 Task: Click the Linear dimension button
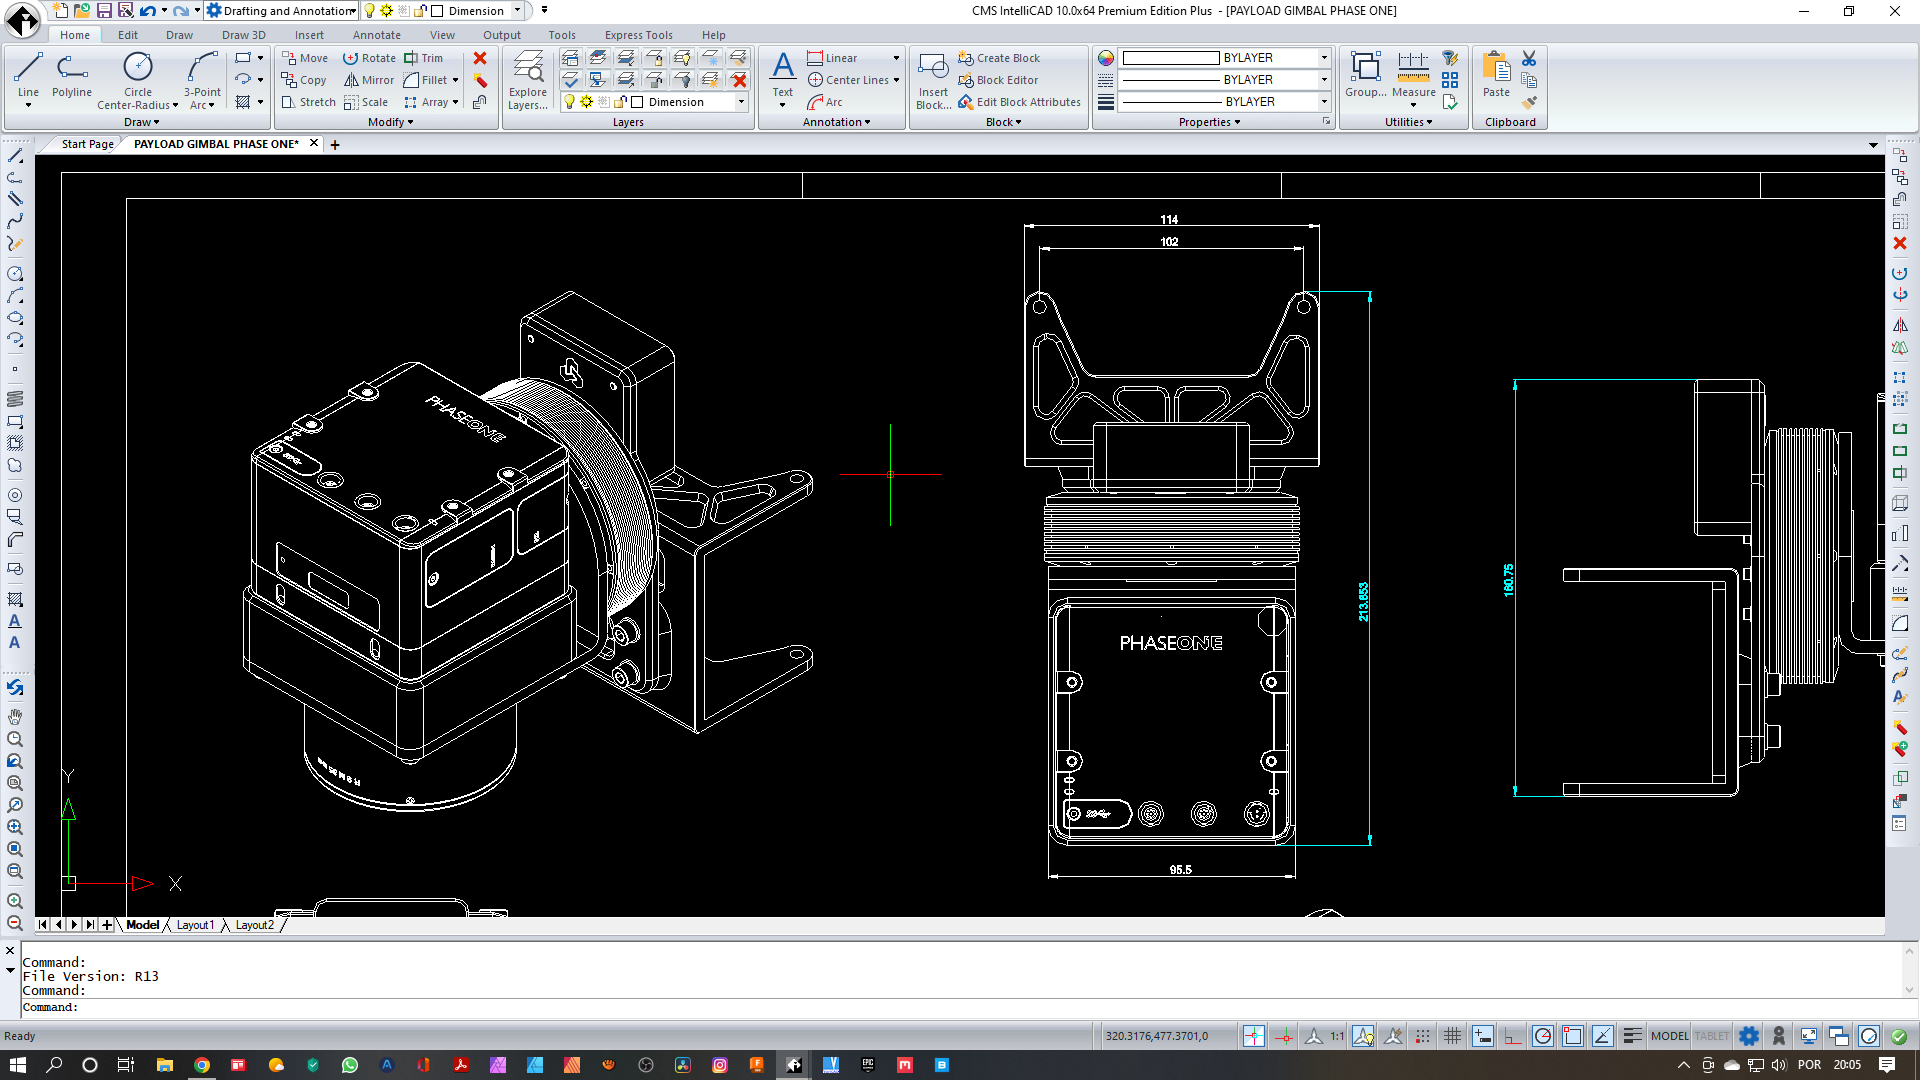[x=832, y=58]
